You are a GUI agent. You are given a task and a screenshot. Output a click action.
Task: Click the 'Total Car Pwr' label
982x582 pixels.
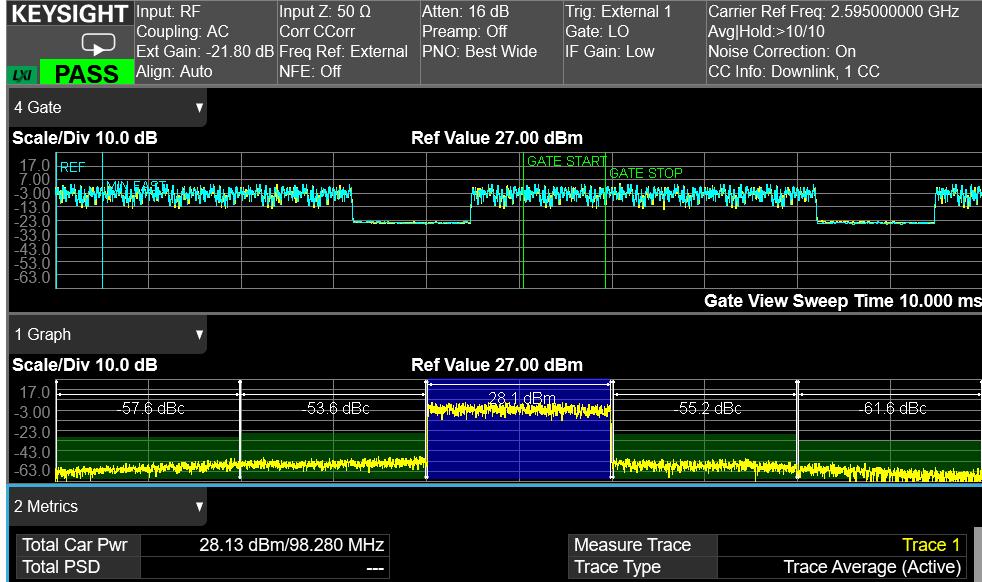click(75, 545)
